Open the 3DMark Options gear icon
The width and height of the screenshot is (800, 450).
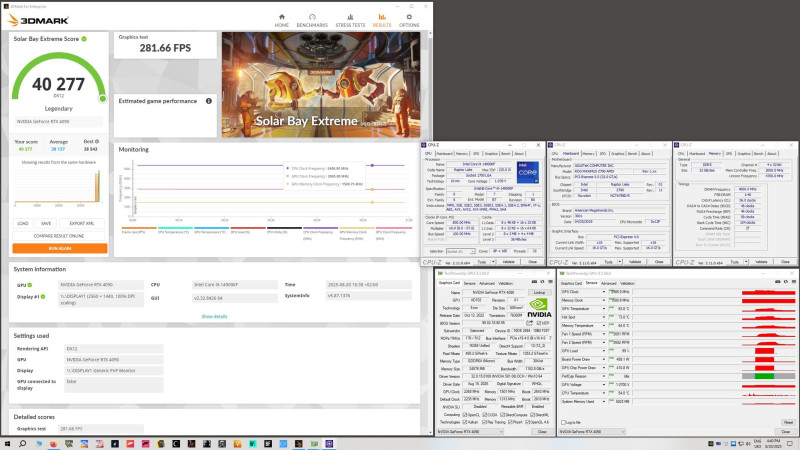point(409,17)
